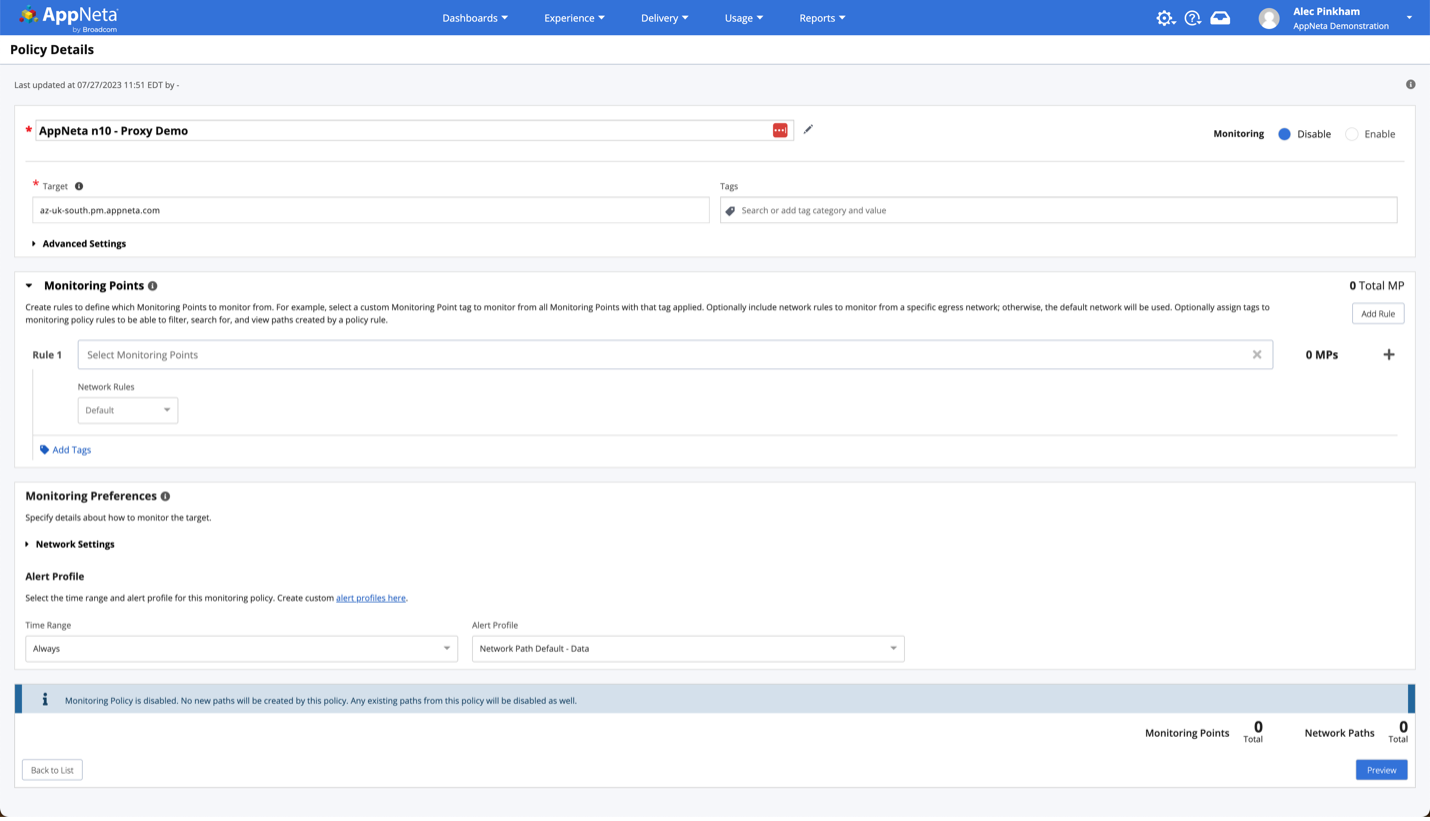
Task: Click the settings gear icon in header
Action: coord(1165,18)
